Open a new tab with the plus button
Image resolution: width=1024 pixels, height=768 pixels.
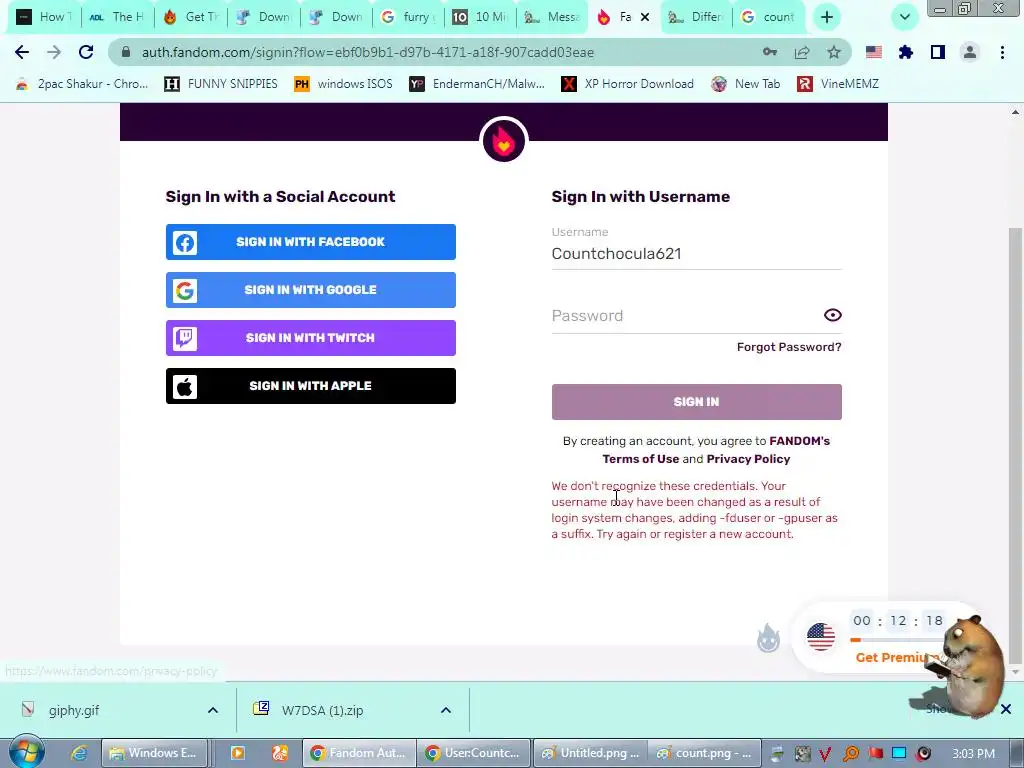[x=827, y=17]
